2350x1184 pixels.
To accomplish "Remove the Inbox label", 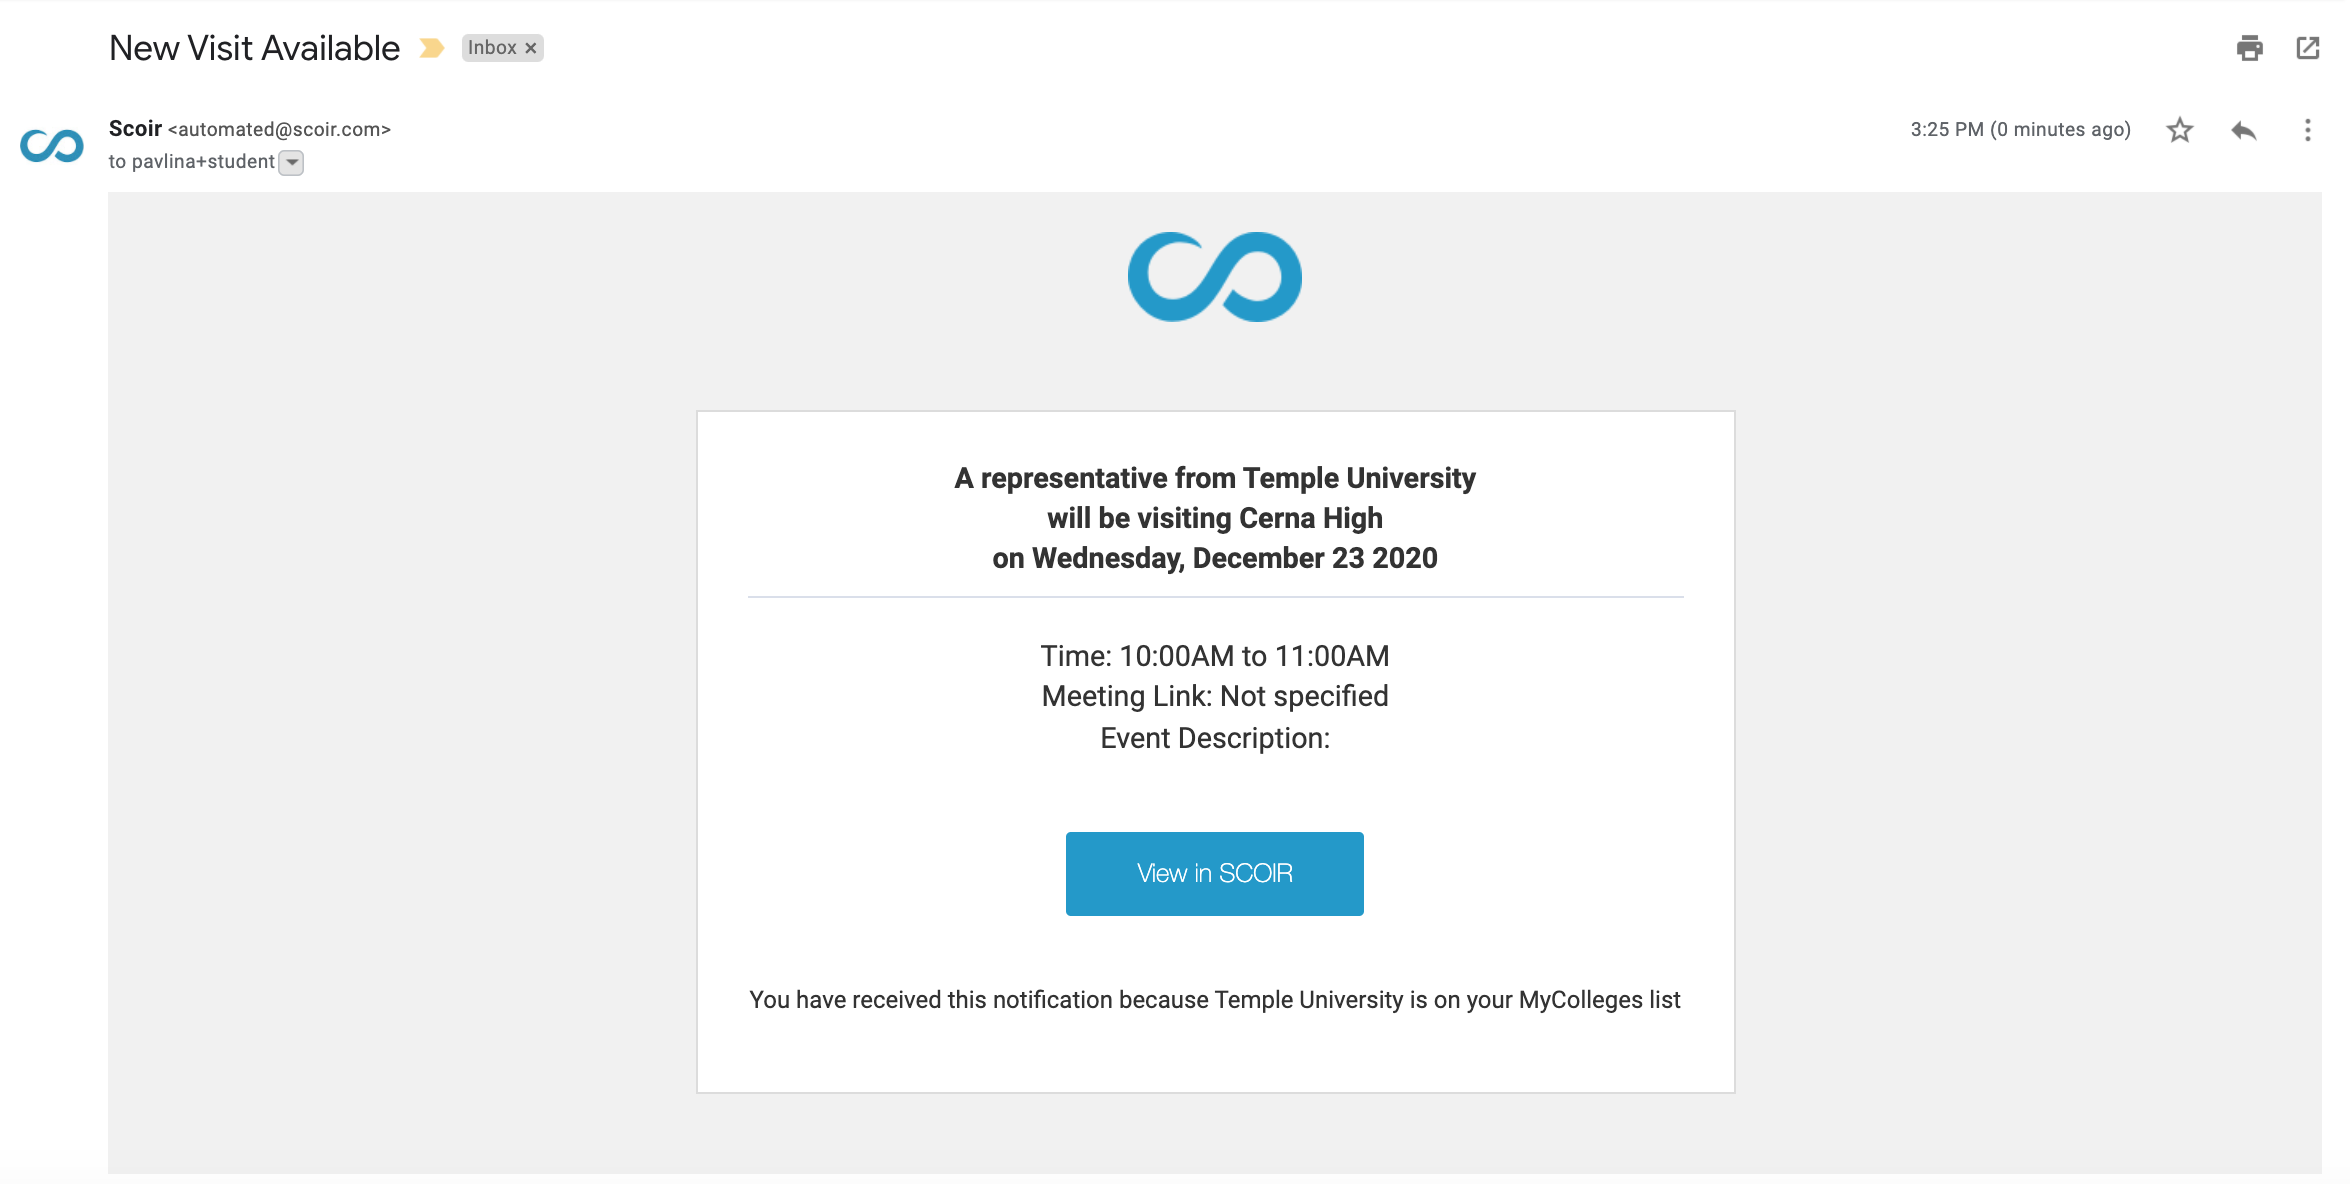I will (531, 48).
